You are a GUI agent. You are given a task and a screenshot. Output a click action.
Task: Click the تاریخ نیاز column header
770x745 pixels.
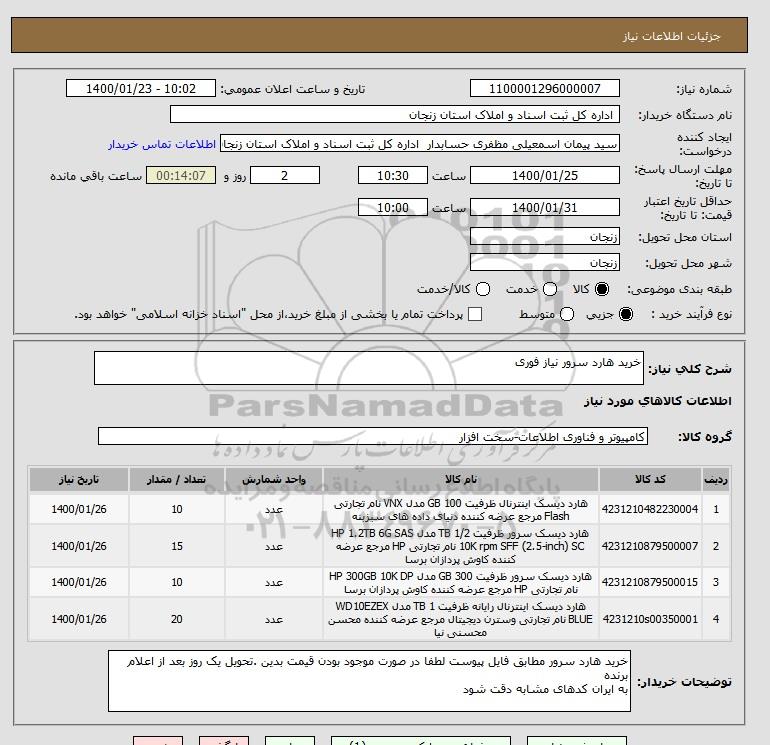click(x=79, y=479)
